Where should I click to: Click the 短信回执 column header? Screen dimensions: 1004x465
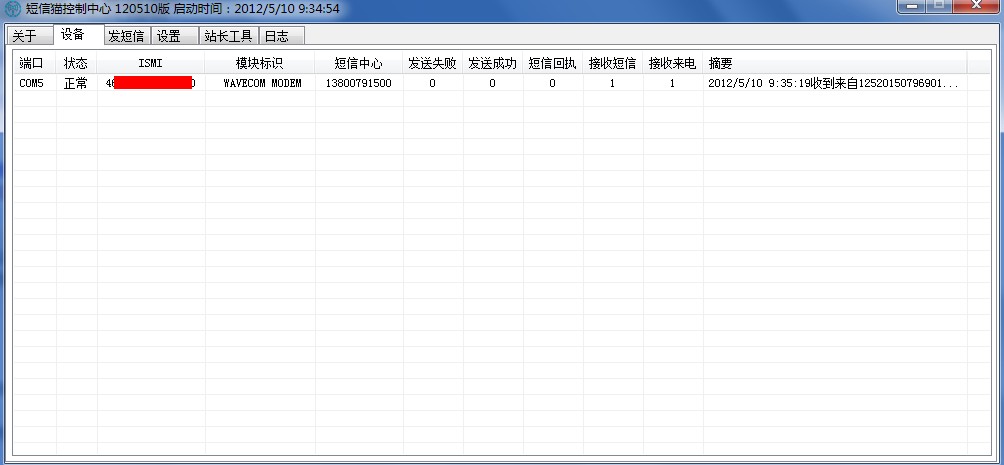tap(553, 63)
